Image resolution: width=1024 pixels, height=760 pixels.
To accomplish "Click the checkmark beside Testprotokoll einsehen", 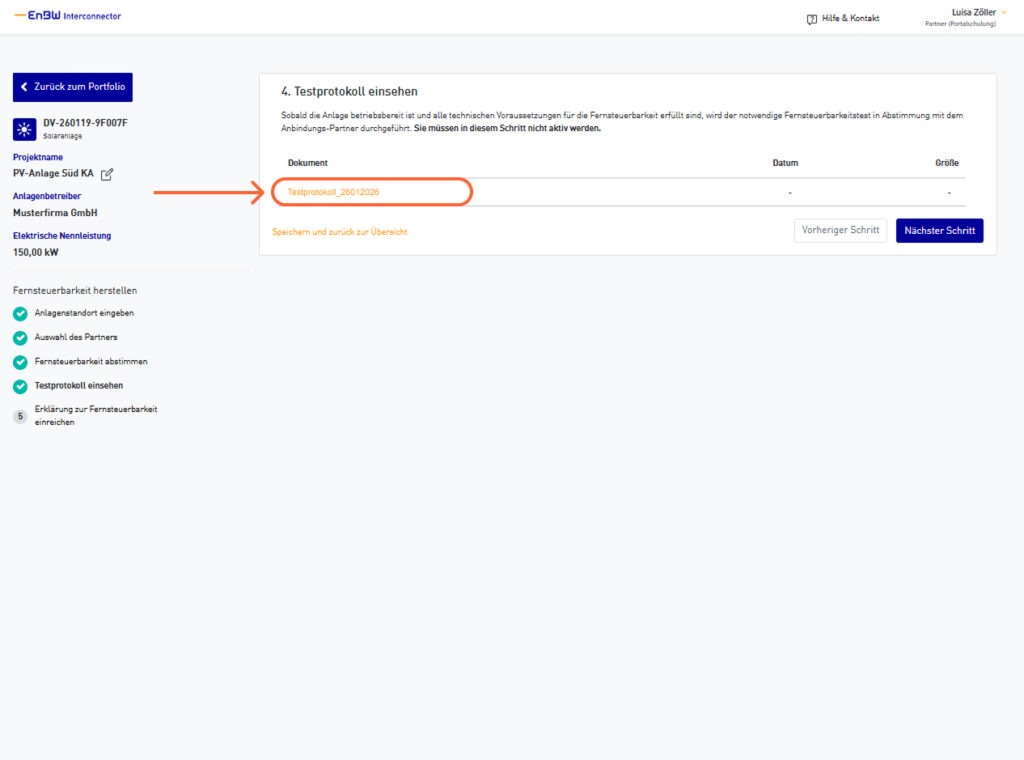I will point(20,385).
